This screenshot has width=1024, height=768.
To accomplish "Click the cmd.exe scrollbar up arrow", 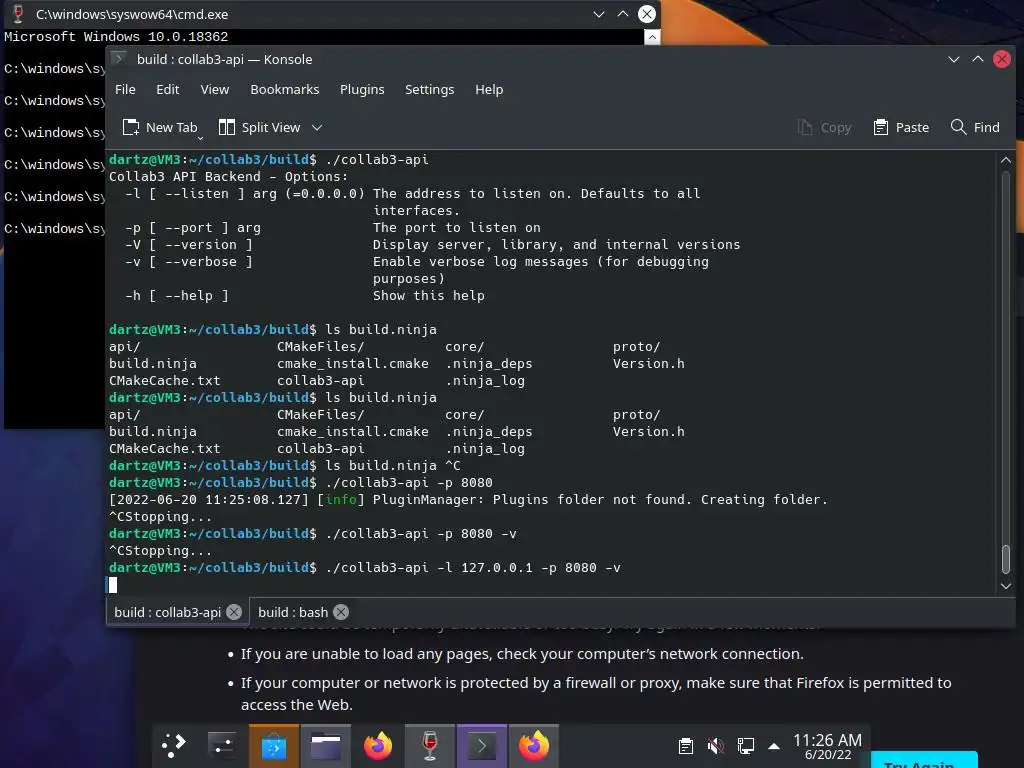I will tap(652, 37).
